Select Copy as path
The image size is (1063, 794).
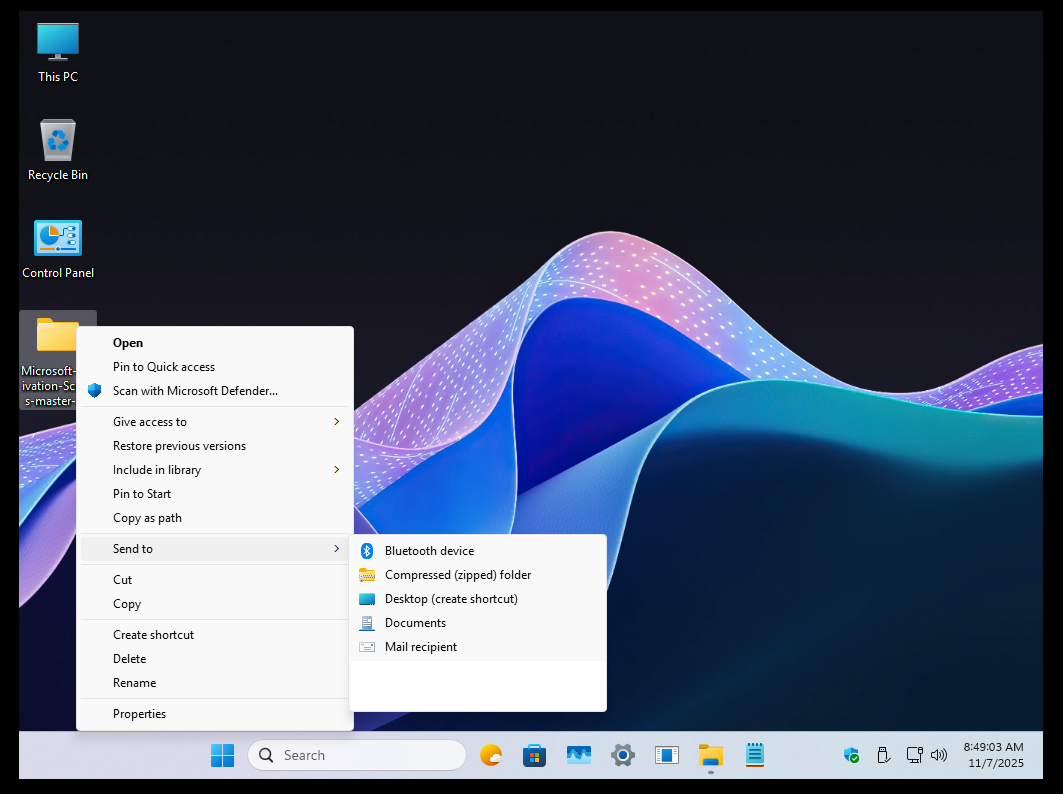(215, 518)
